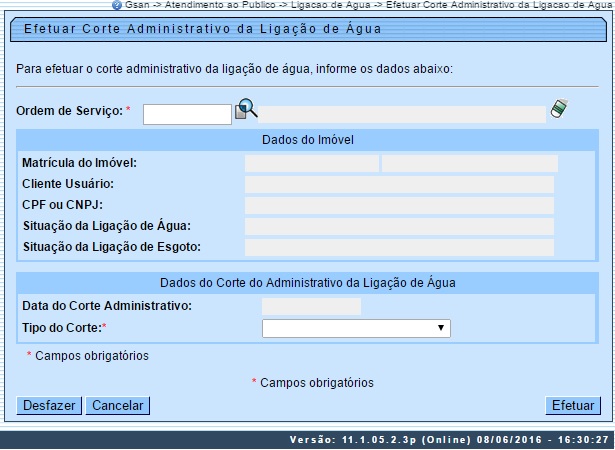Click the centered 'Campos obrigatórios' note
Screen dimensions: 615x450
tap(317, 383)
